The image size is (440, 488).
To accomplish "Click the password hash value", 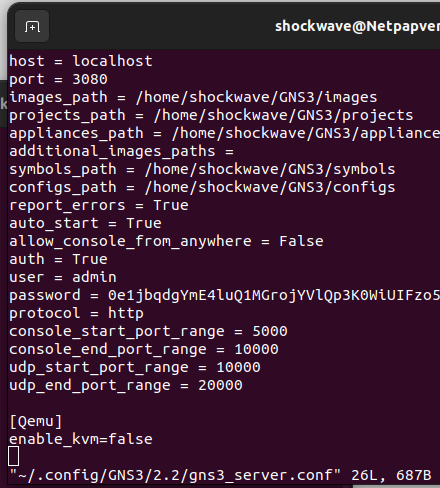I will coord(274,295).
